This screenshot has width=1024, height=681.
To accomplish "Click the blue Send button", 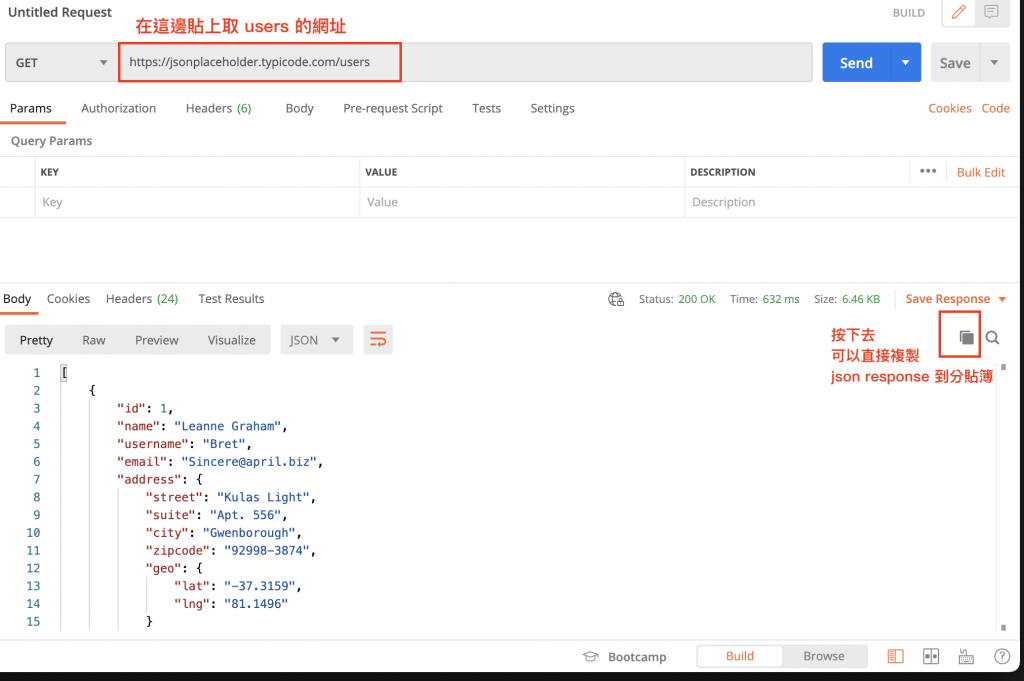I will pos(856,63).
